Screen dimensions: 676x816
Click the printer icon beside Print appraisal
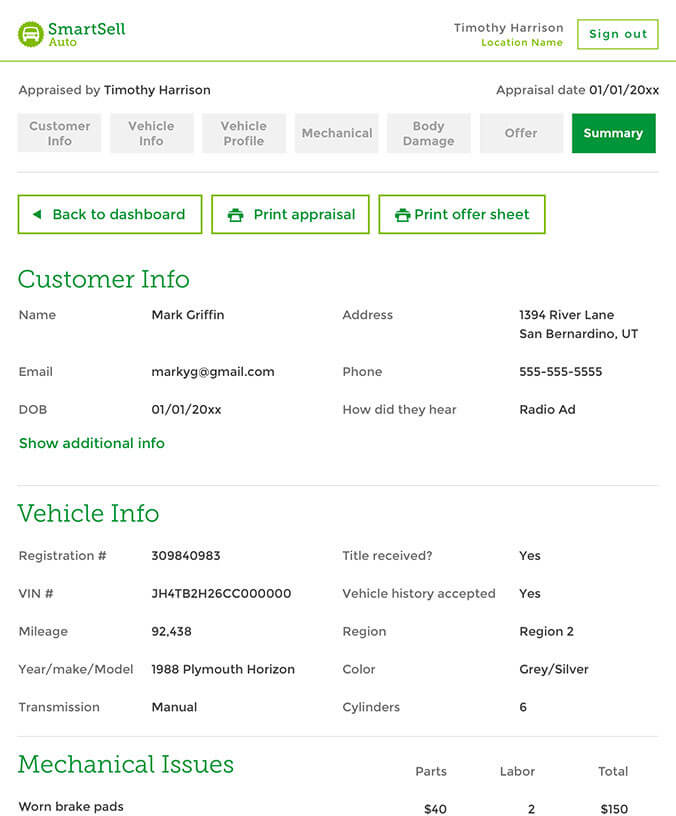pos(236,215)
